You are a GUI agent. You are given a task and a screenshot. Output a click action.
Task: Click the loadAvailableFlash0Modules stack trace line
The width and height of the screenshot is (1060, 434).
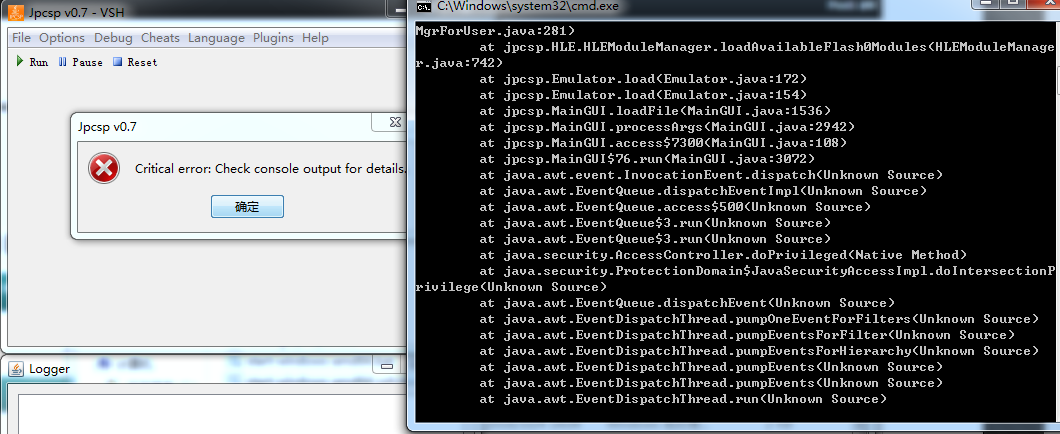coord(735,55)
